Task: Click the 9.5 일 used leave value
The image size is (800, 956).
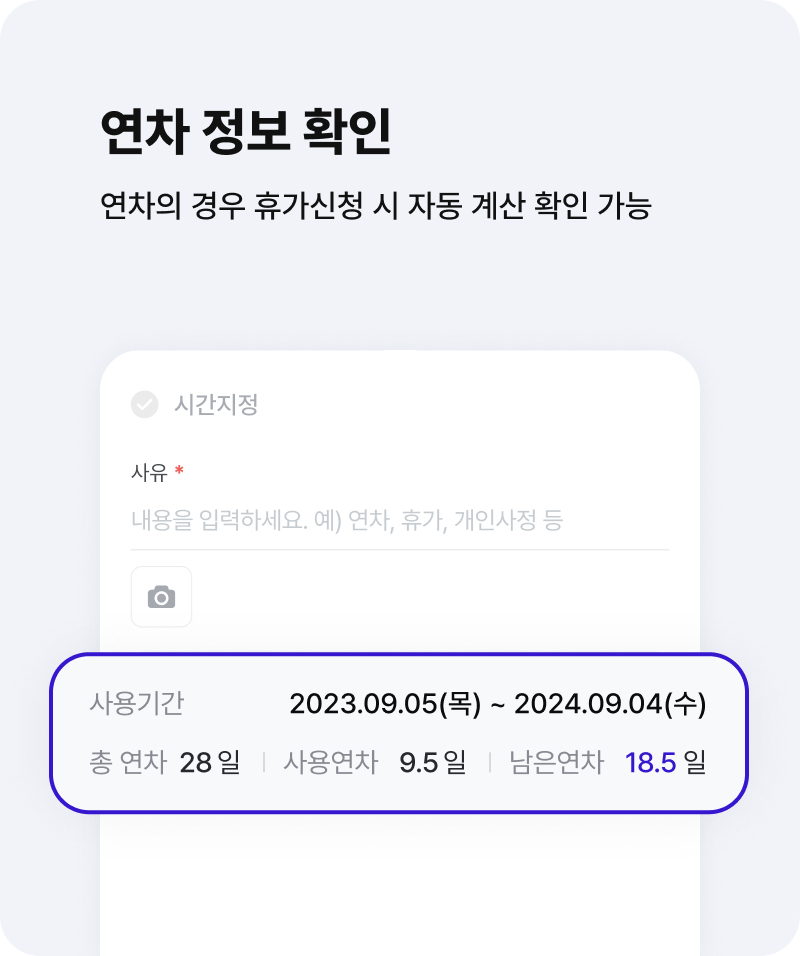Action: (433, 762)
